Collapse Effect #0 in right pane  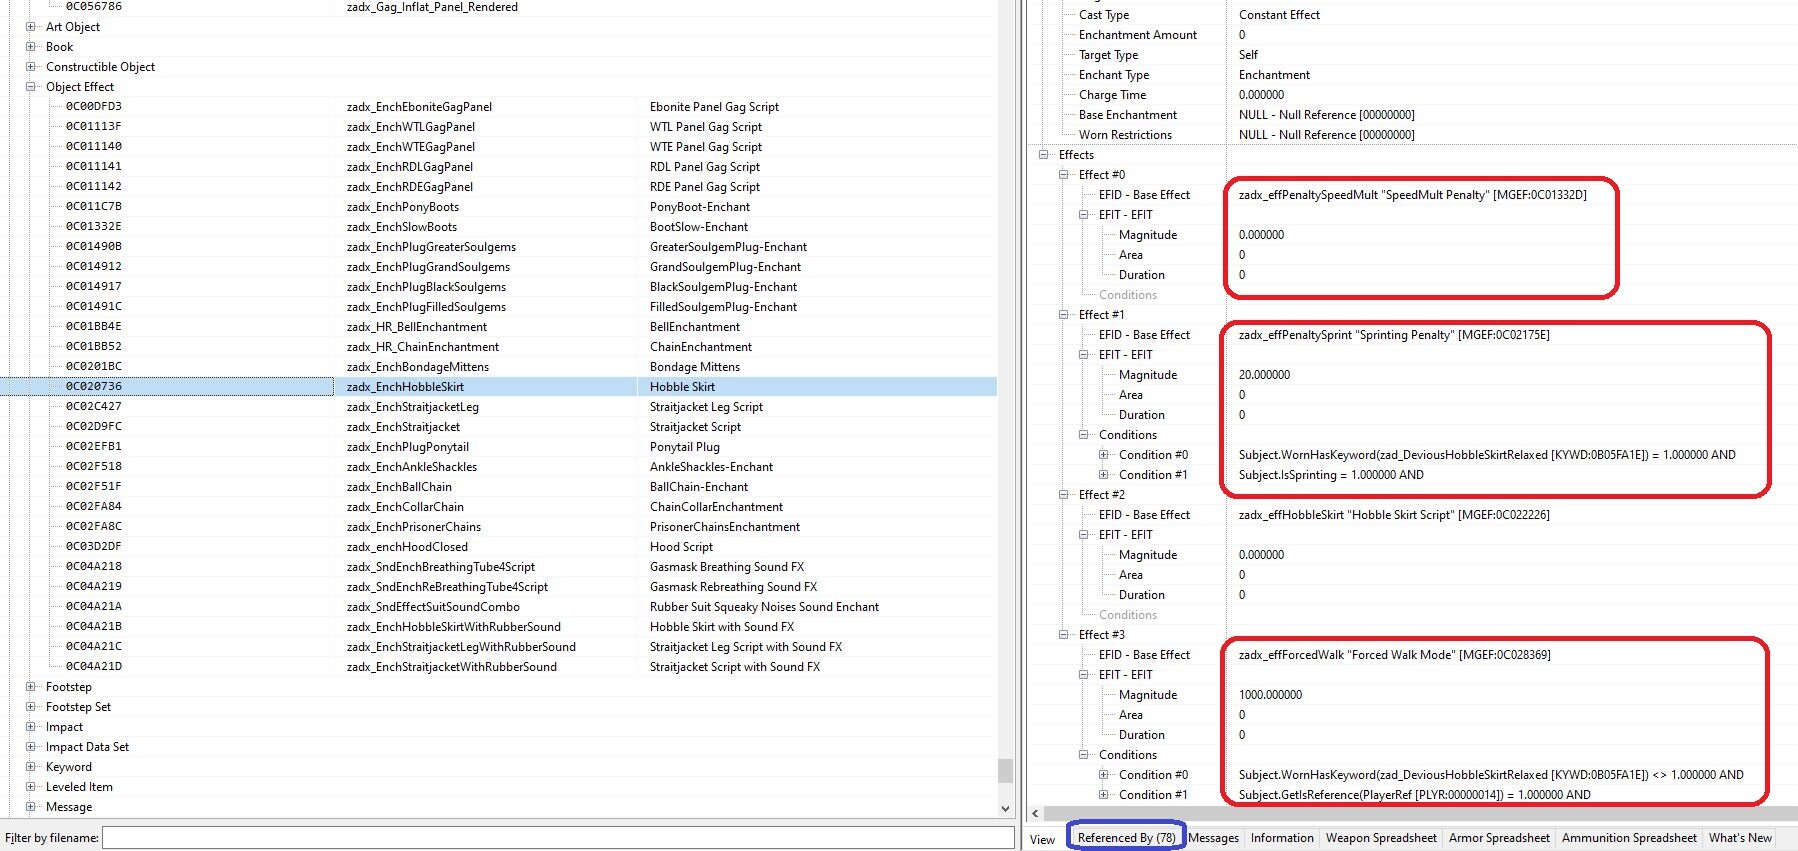[1064, 175]
